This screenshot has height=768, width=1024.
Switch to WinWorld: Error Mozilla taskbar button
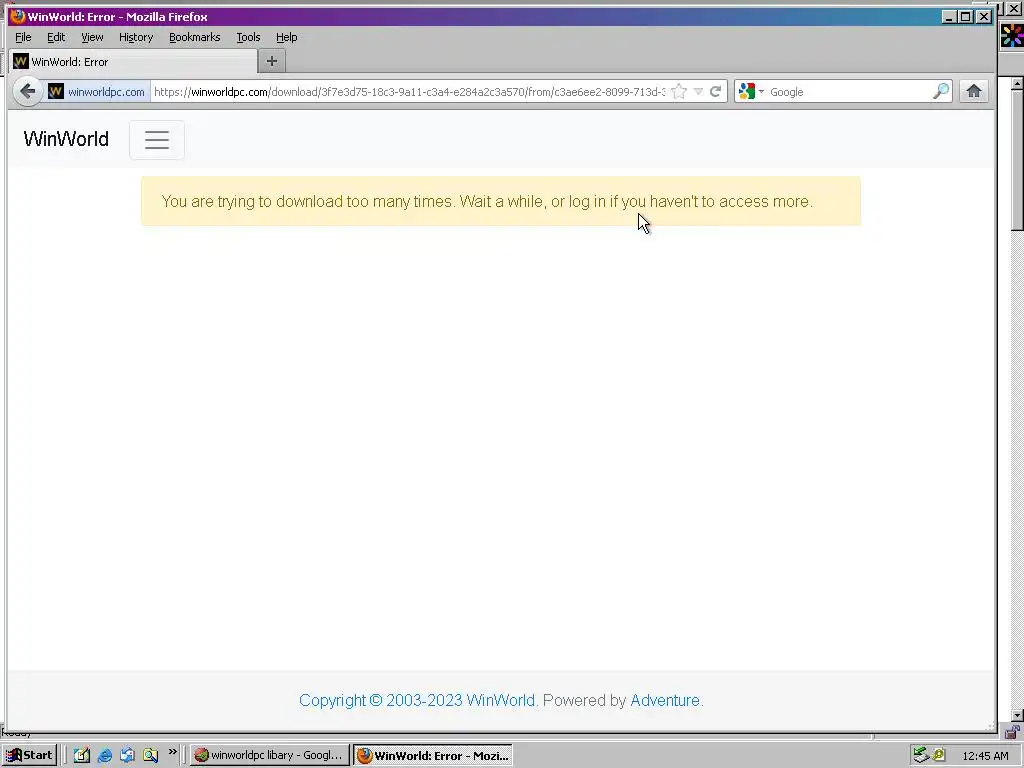(433, 756)
